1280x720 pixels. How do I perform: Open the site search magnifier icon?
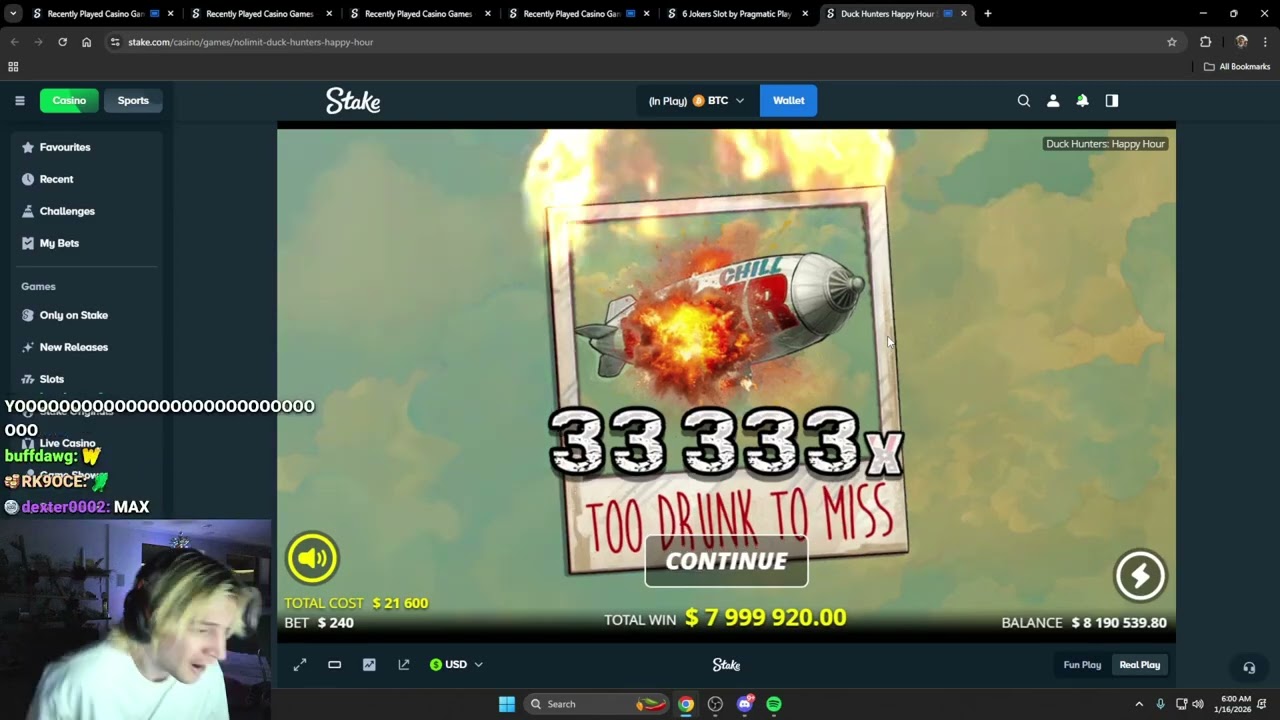(x=1023, y=100)
